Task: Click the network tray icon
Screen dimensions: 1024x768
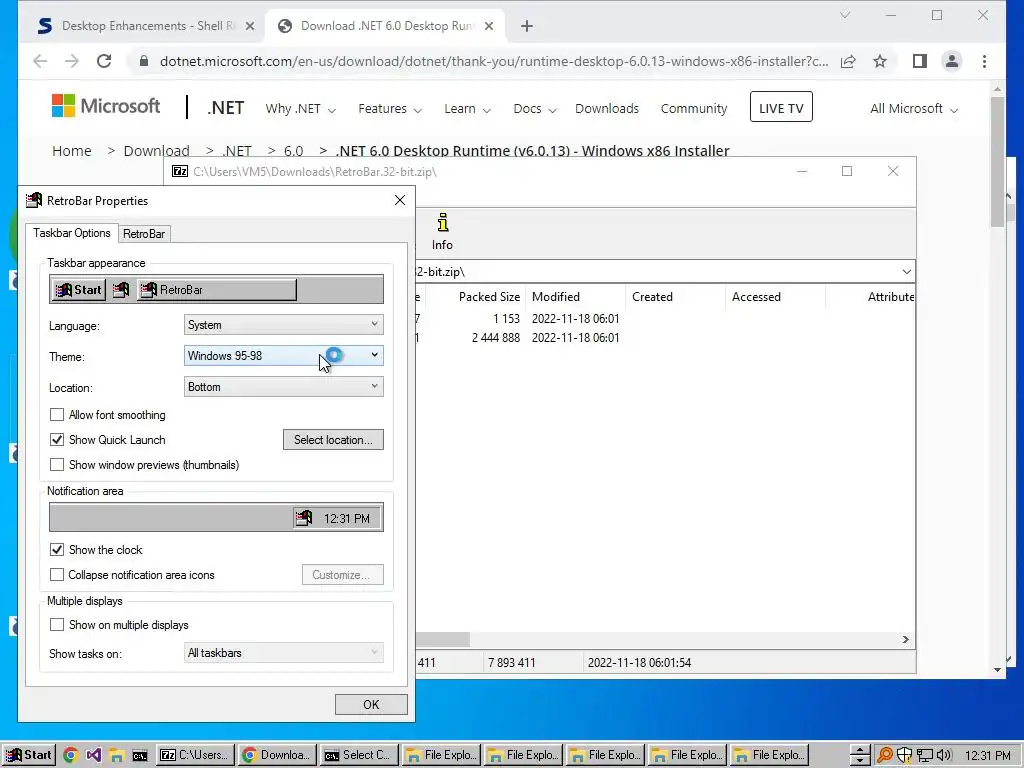Action: (x=924, y=756)
